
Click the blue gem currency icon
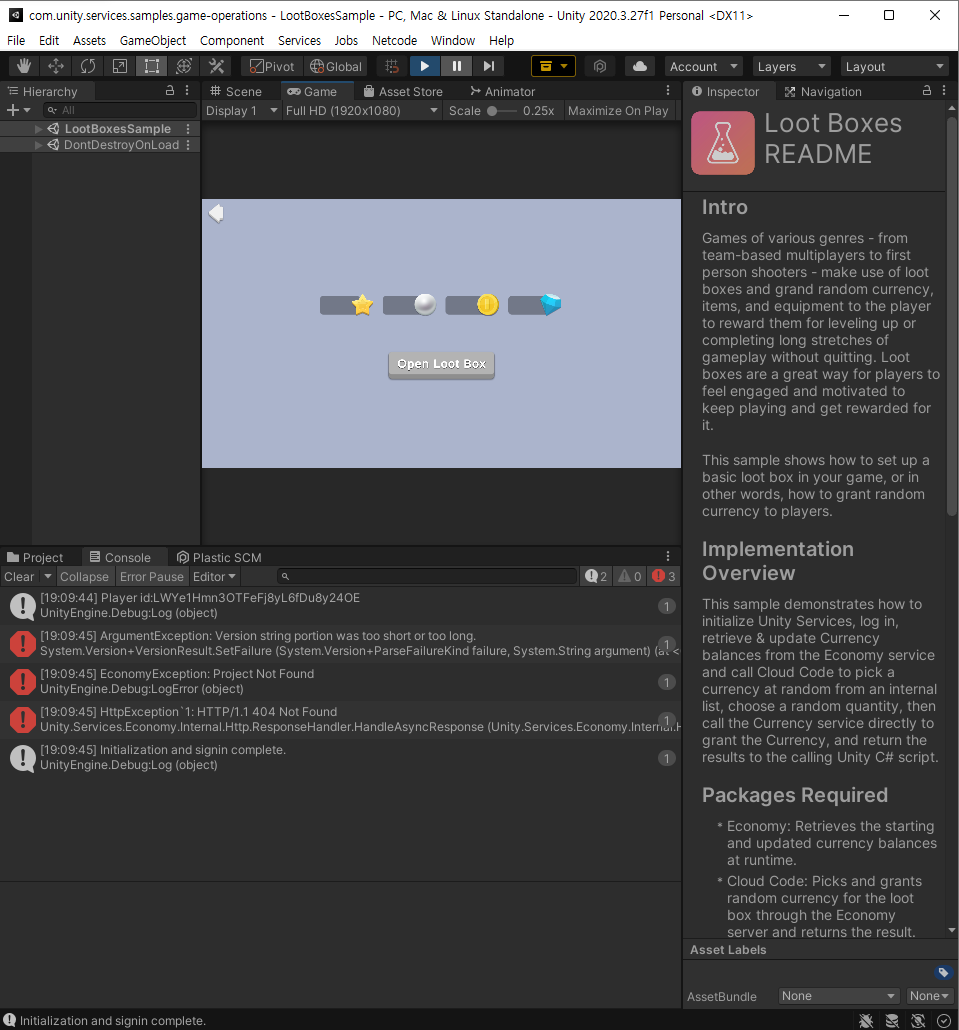[x=550, y=304]
